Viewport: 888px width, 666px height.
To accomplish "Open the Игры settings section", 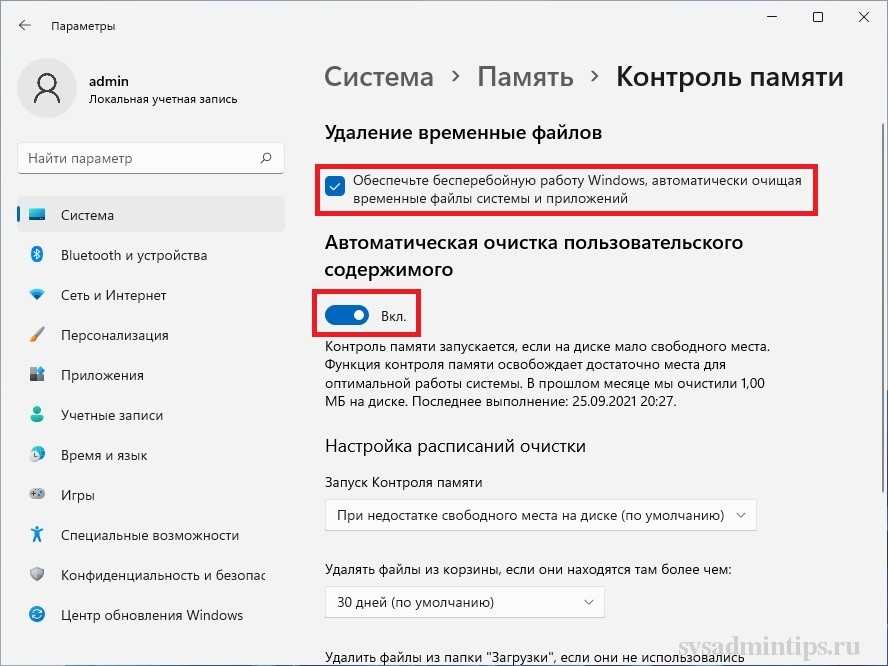I will tap(78, 495).
